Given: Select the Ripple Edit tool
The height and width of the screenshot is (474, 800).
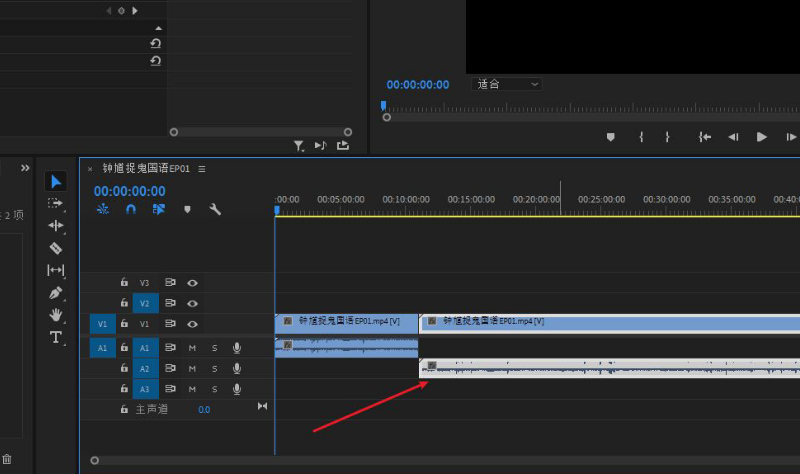Looking at the screenshot, I should (56, 226).
